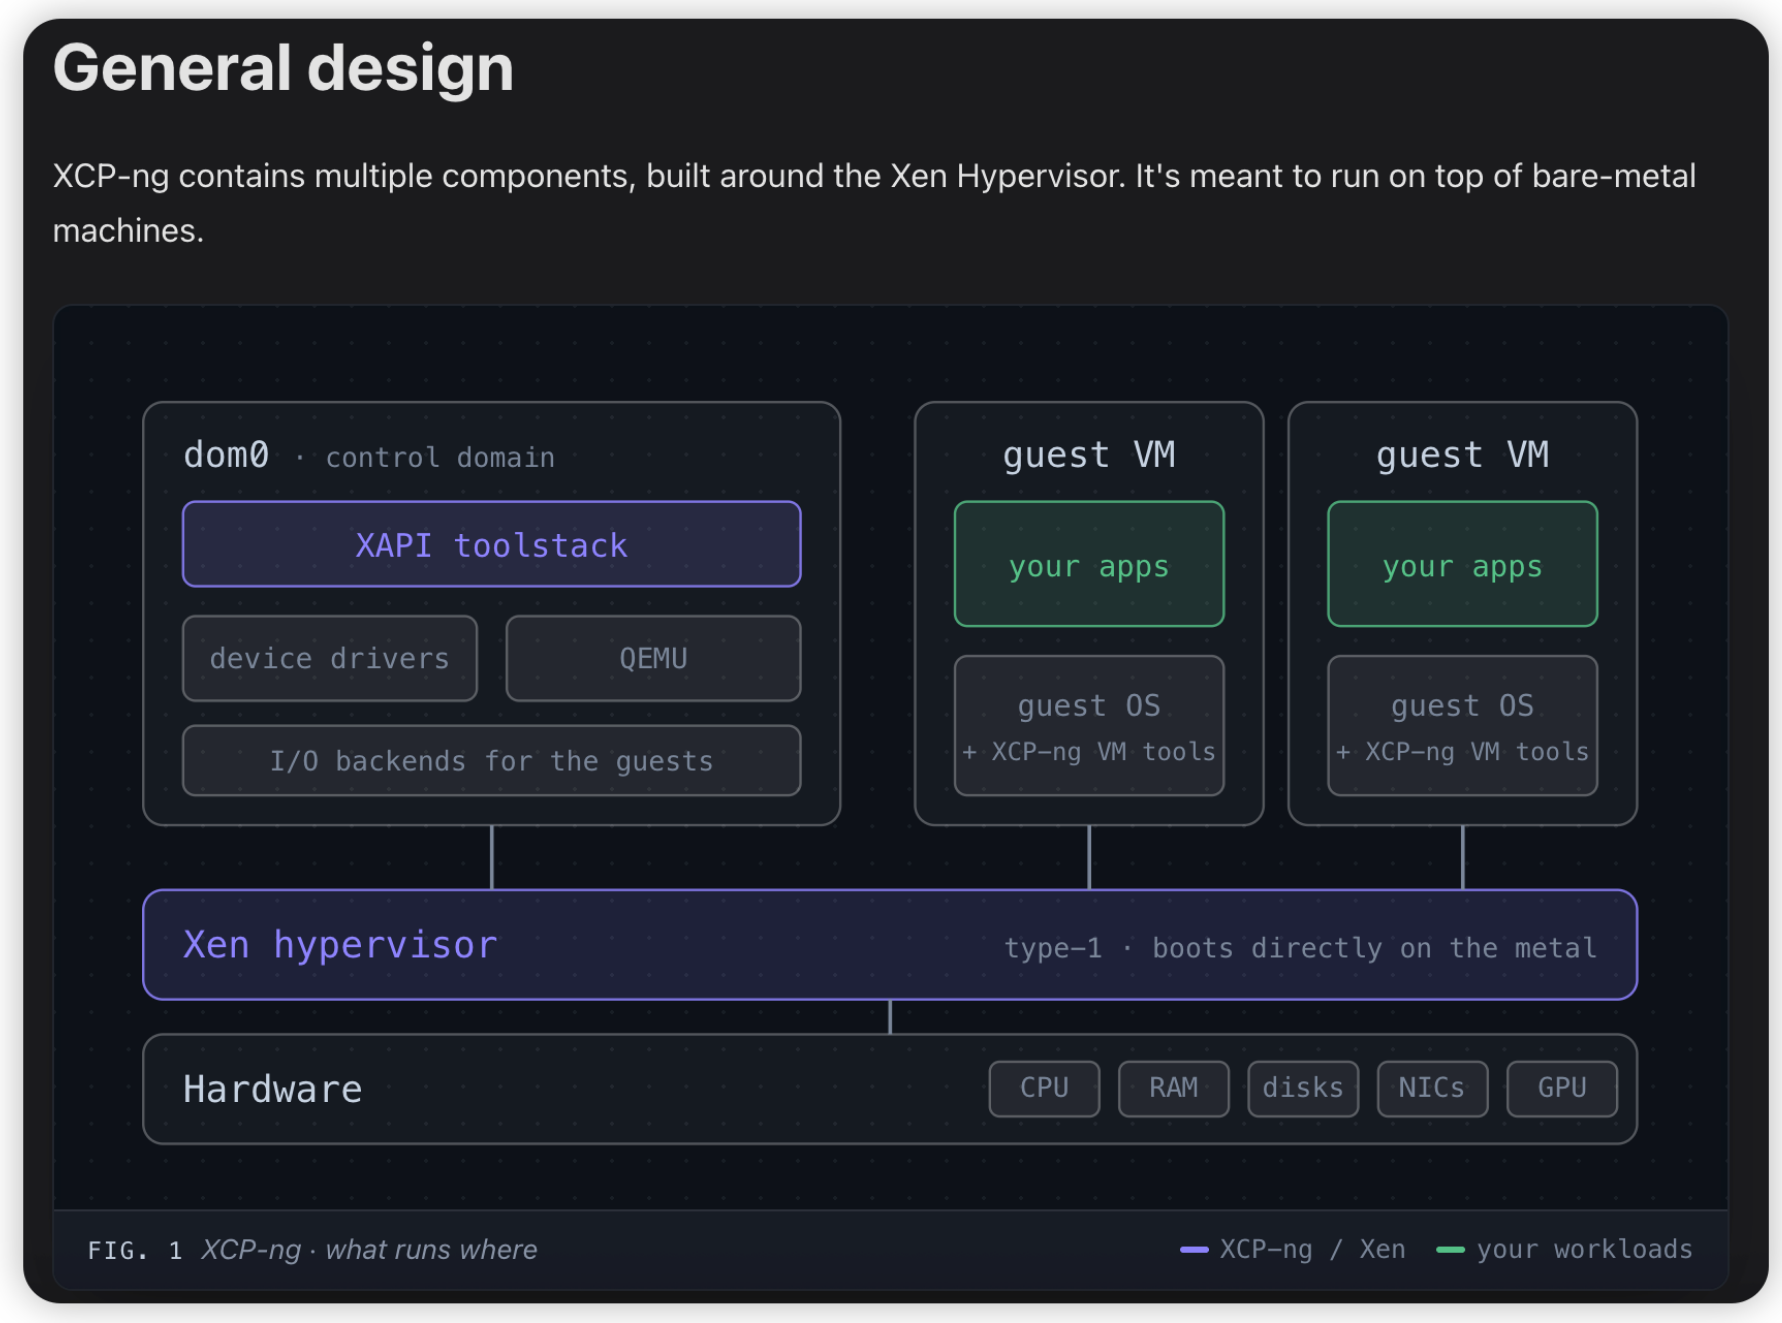Select the "RAM" hardware chip

(1173, 1088)
